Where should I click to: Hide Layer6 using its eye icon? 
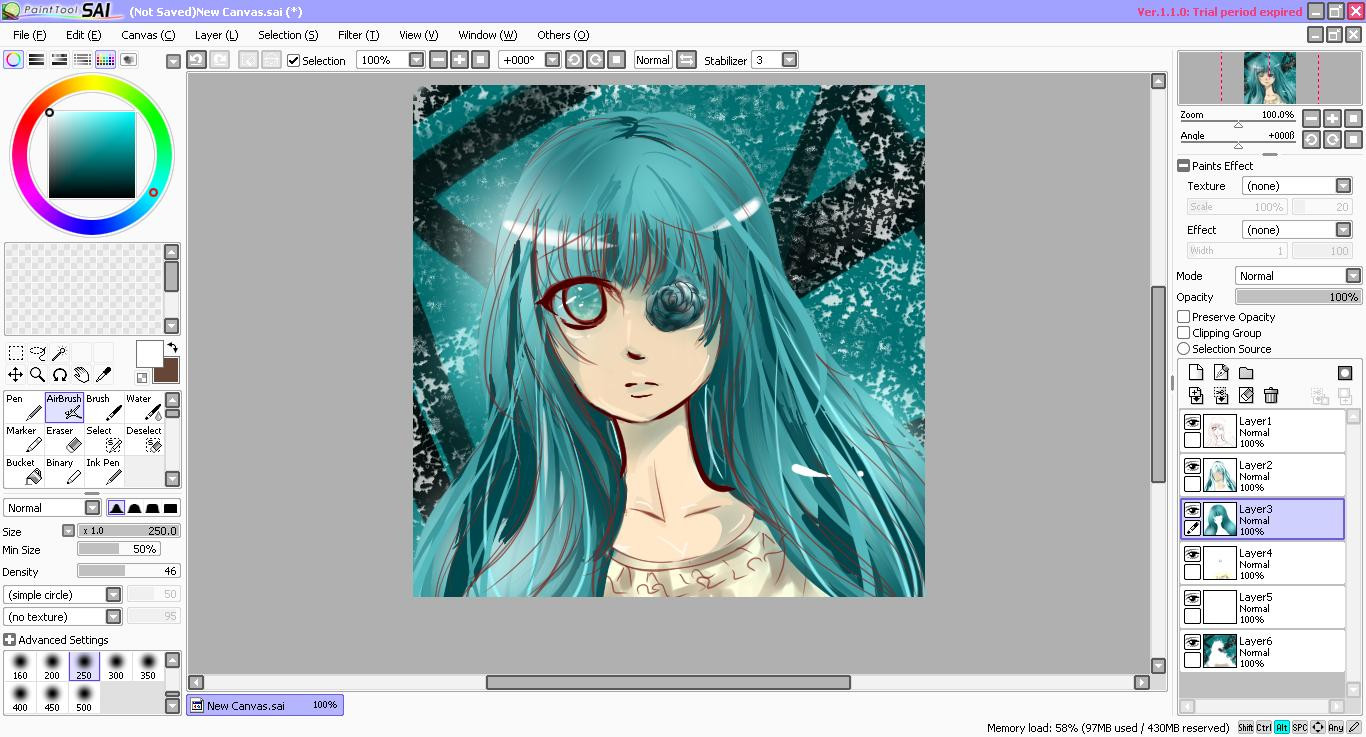tap(1192, 643)
